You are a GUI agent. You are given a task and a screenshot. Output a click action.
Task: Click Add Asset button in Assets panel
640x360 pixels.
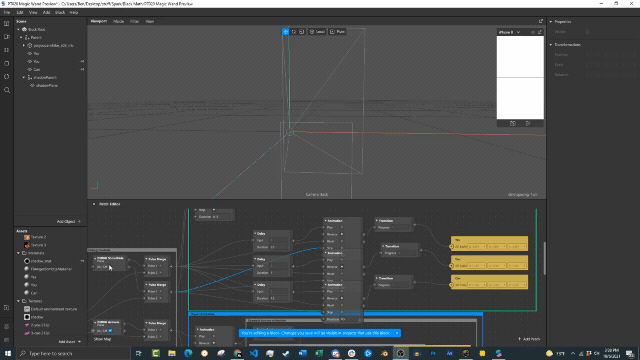tap(69, 342)
